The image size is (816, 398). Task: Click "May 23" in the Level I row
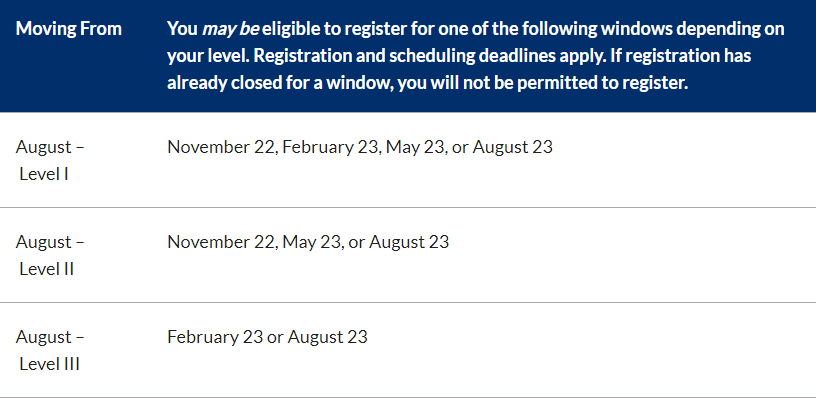point(416,147)
